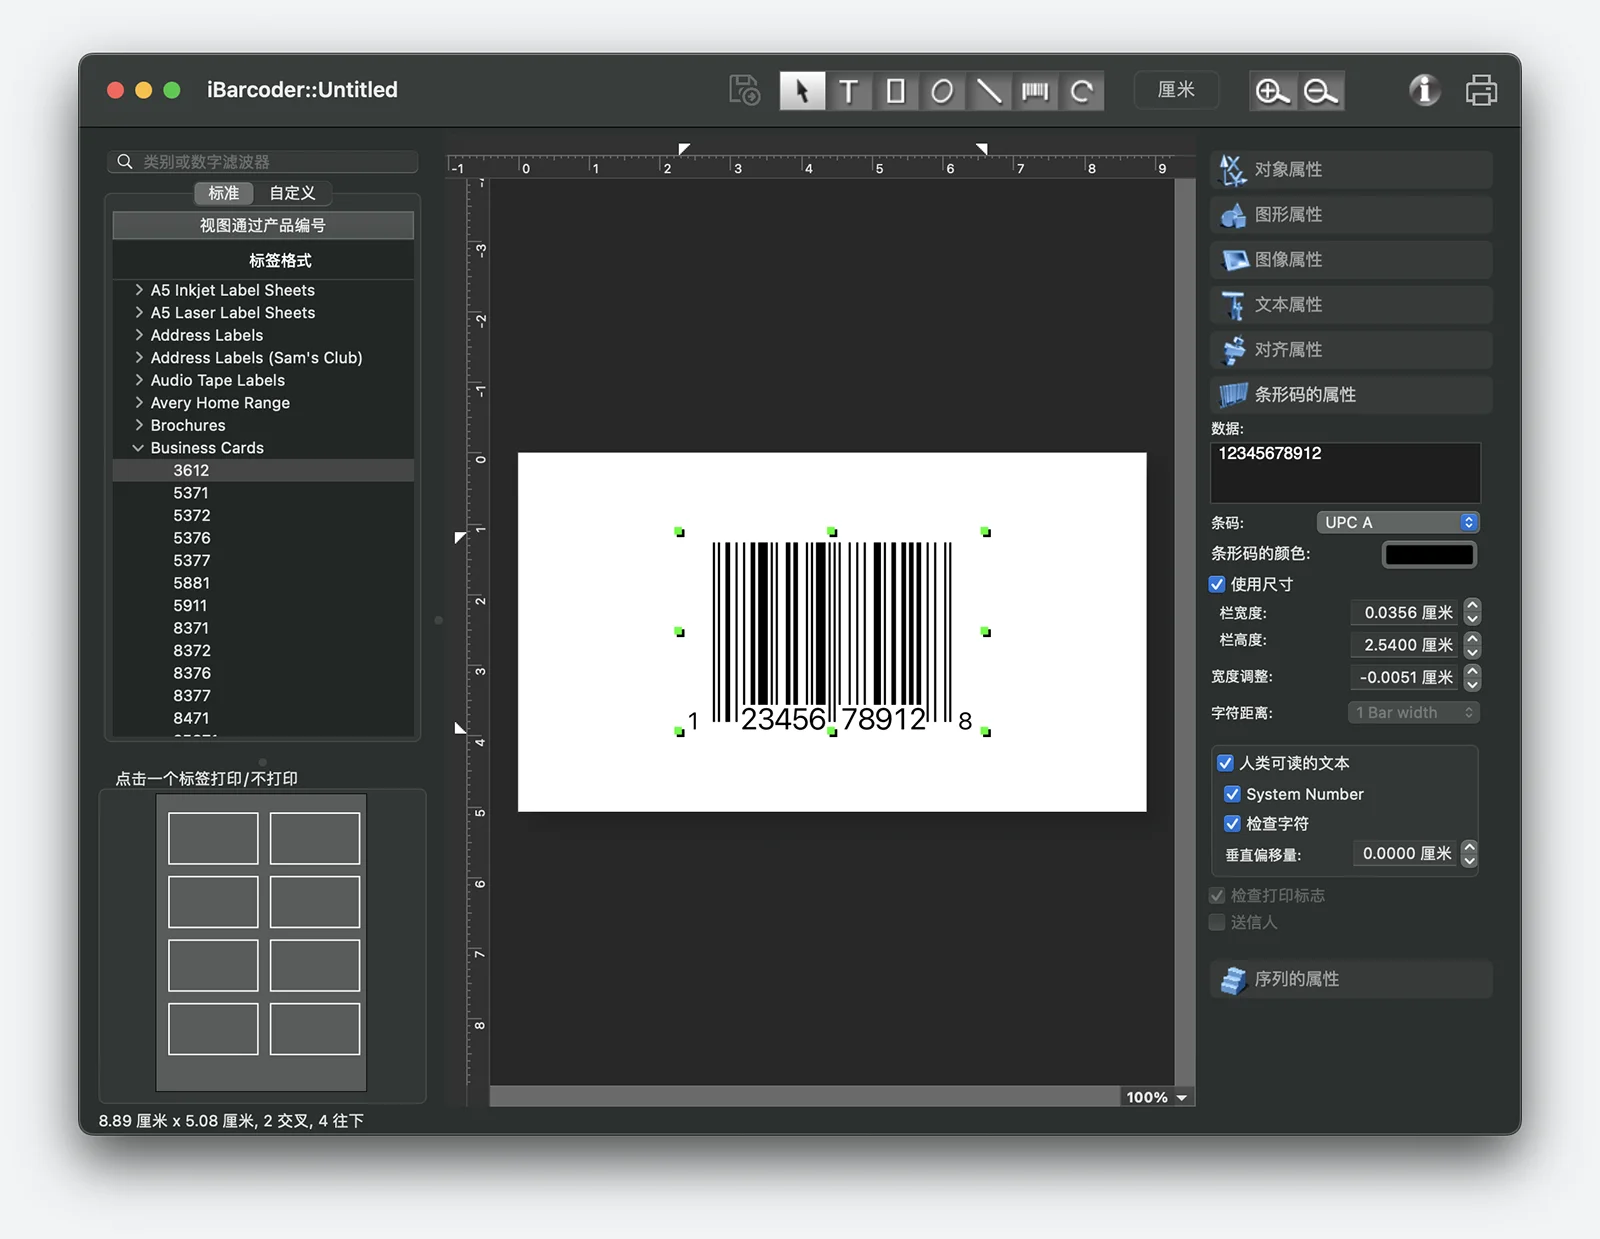The height and width of the screenshot is (1239, 1600).
Task: Expand Avery Home Range
Action: pos(139,403)
